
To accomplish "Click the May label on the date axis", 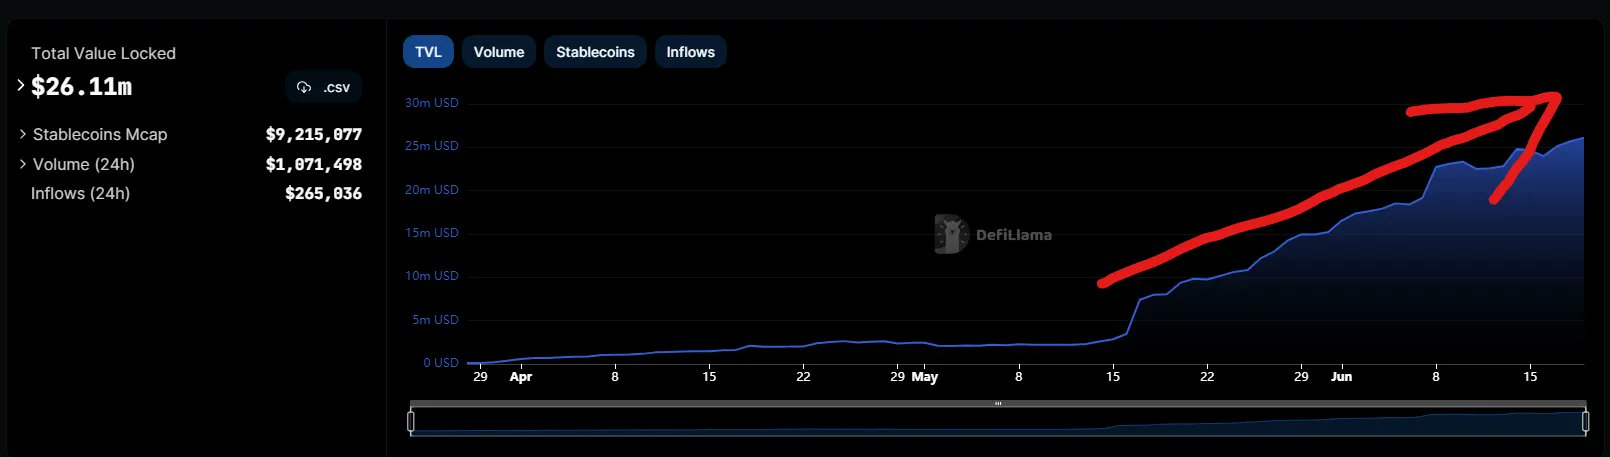I will 925,377.
